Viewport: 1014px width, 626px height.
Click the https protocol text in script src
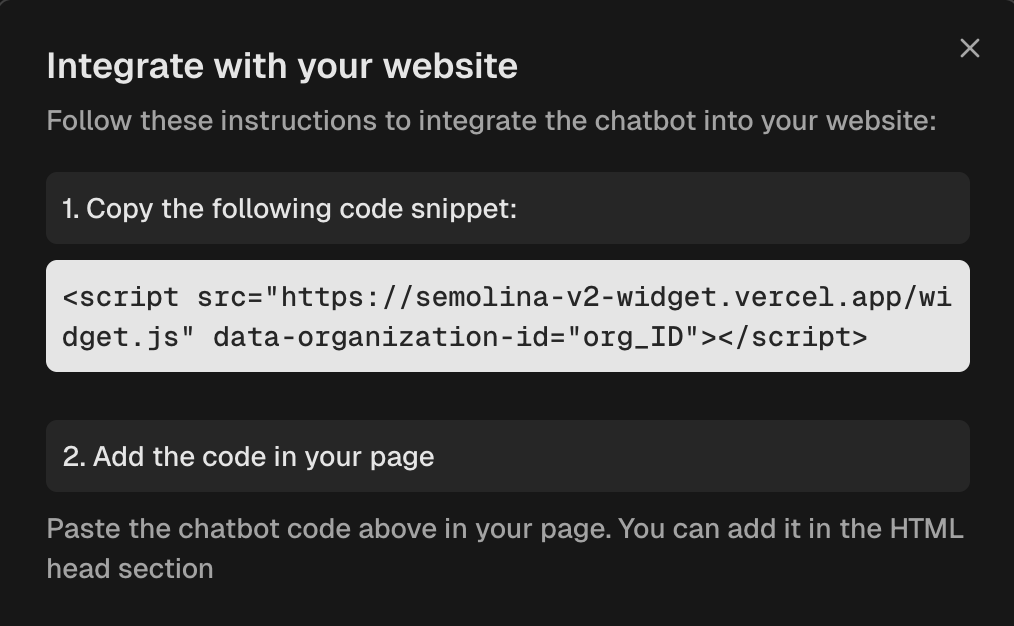point(320,296)
